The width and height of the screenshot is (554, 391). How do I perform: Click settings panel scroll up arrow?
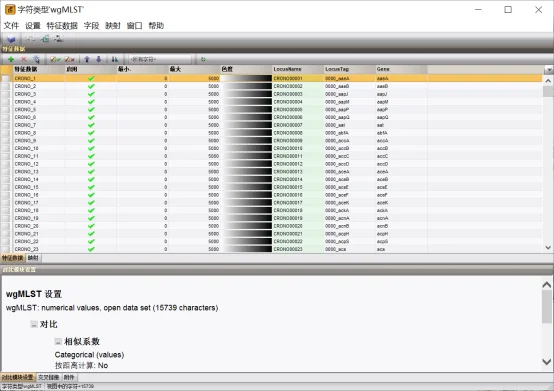click(x=547, y=285)
